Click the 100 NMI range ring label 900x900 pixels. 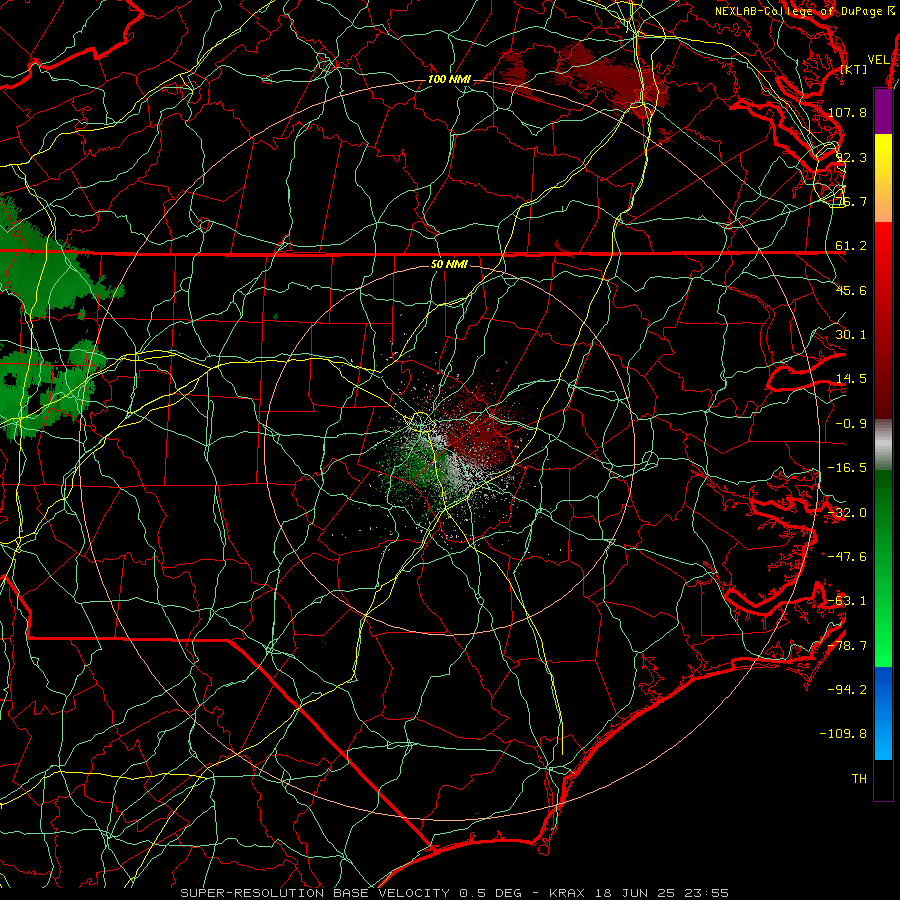coord(449,79)
